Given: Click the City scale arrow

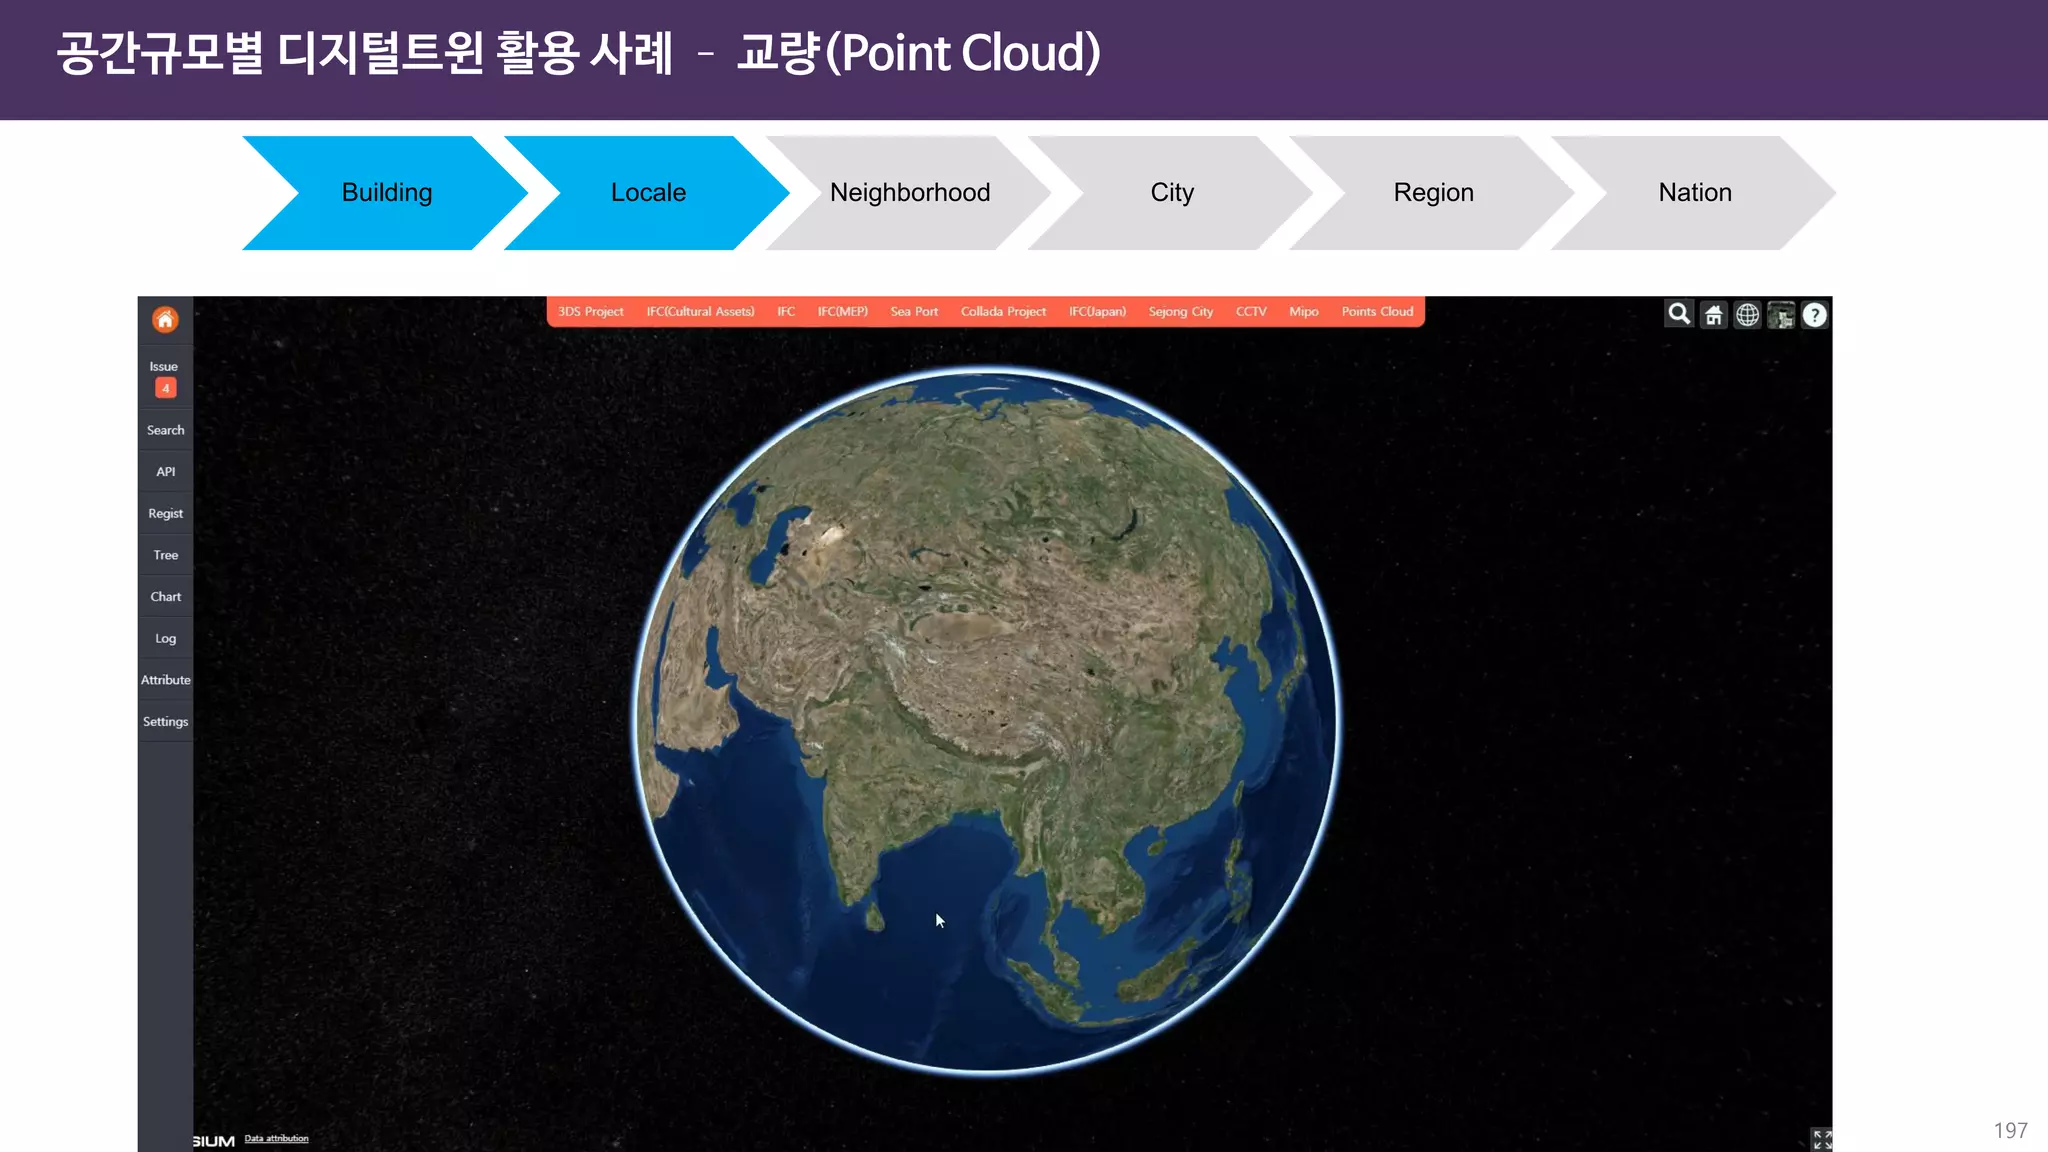Looking at the screenshot, I should [1171, 193].
